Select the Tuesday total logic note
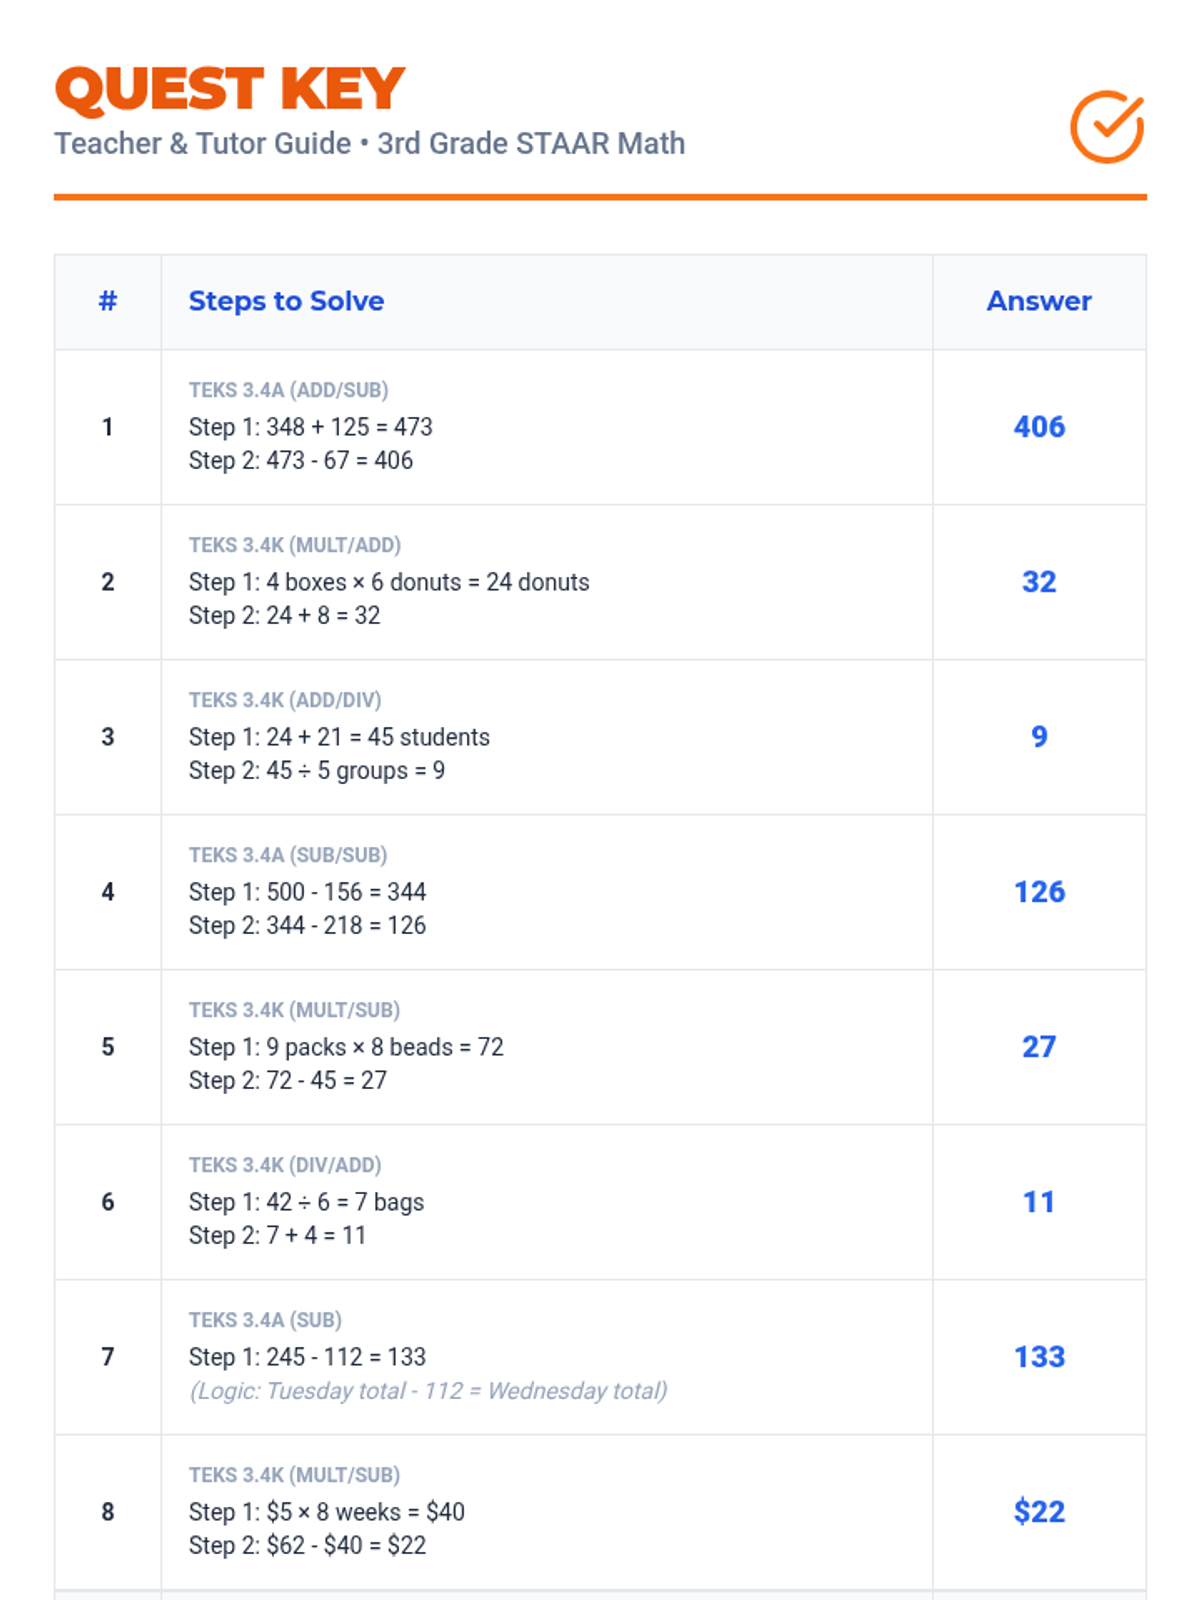The image size is (1200, 1600). 428,1391
